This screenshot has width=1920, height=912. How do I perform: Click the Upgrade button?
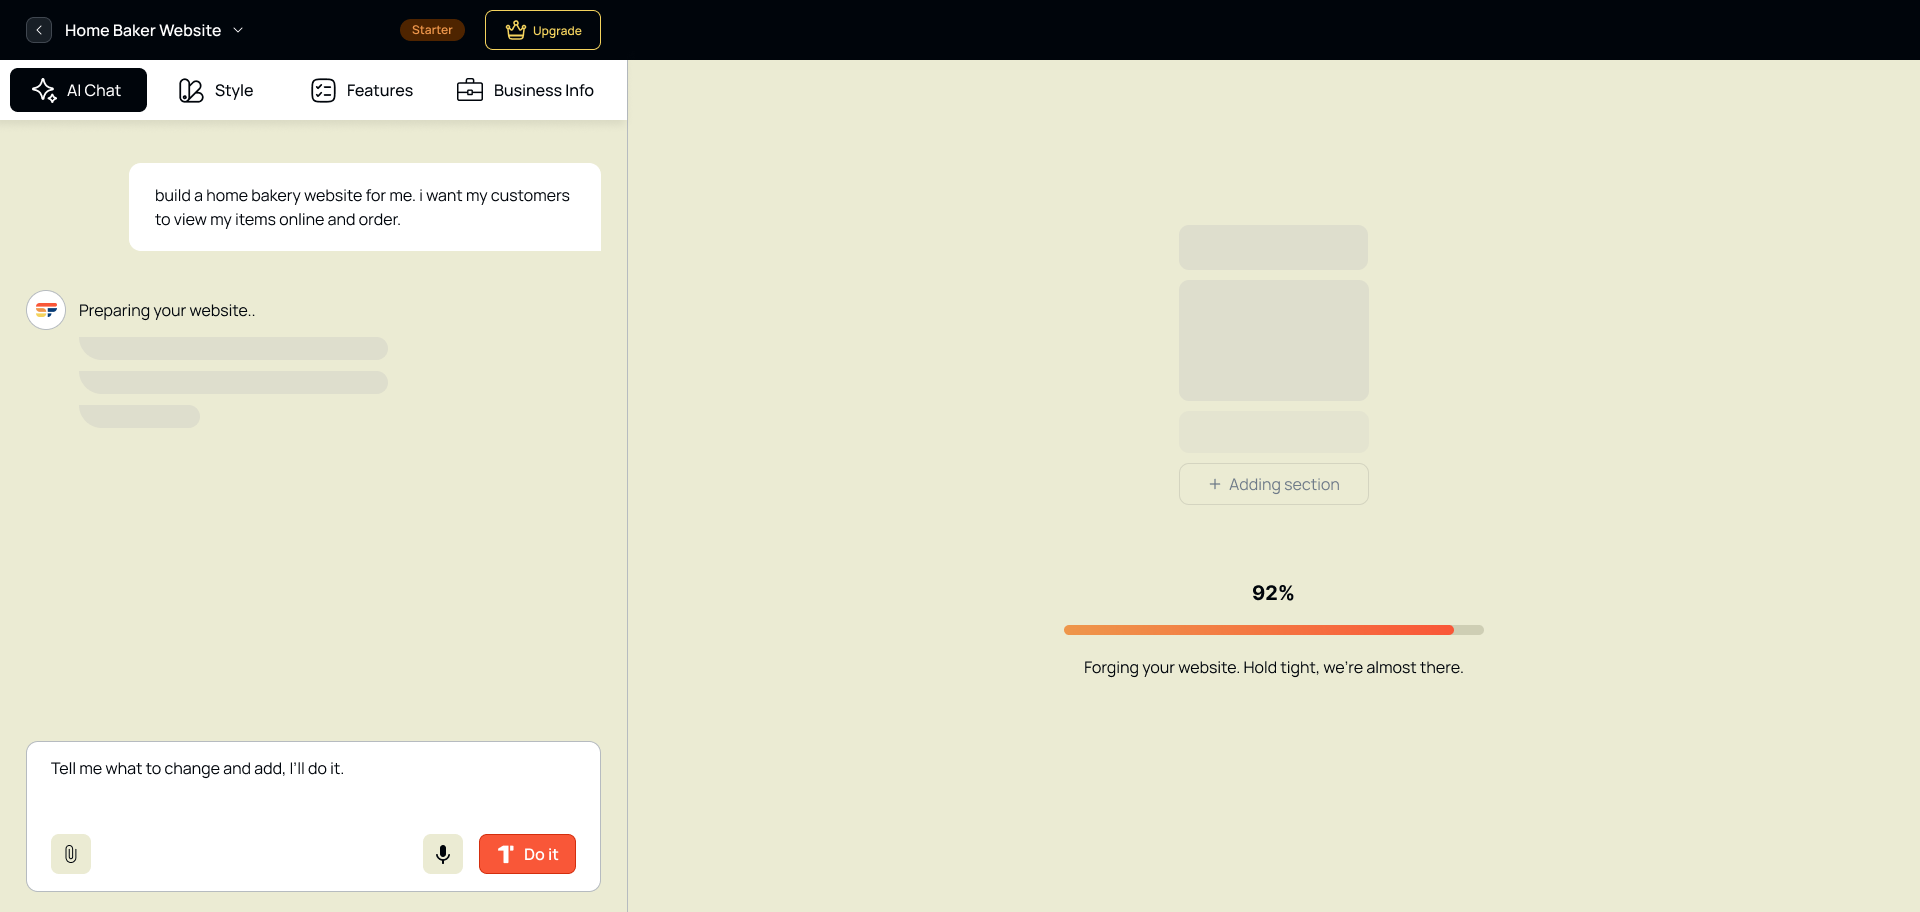542,29
